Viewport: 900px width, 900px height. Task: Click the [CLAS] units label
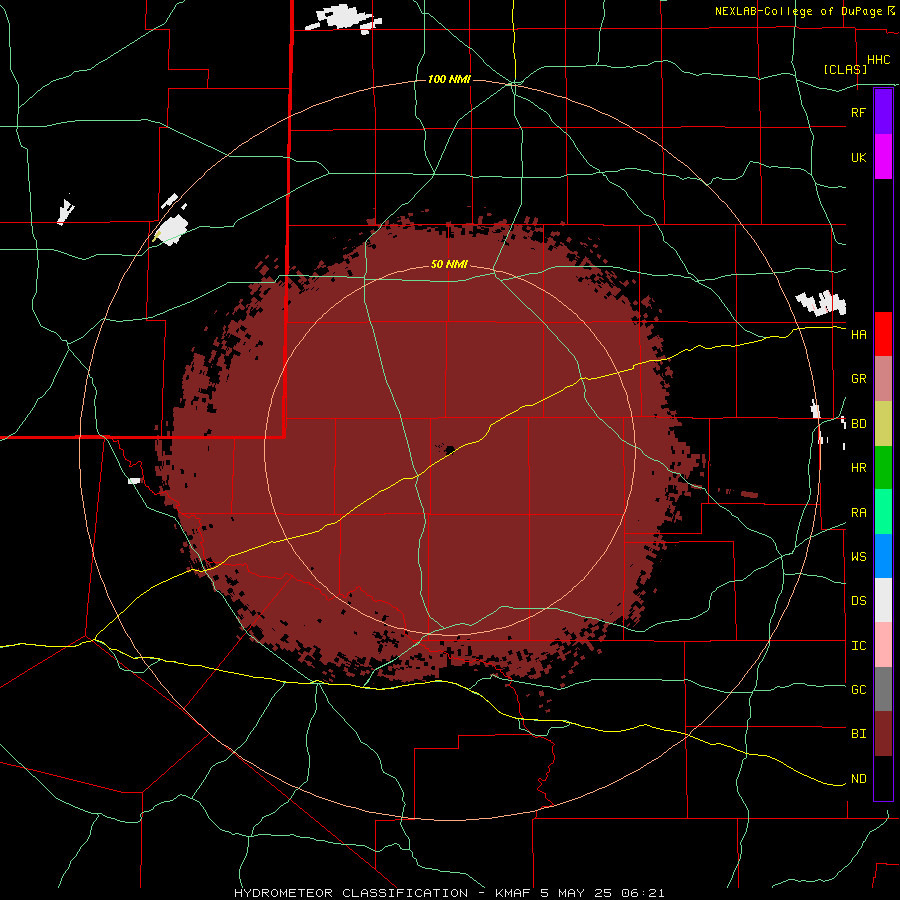[x=845, y=69]
